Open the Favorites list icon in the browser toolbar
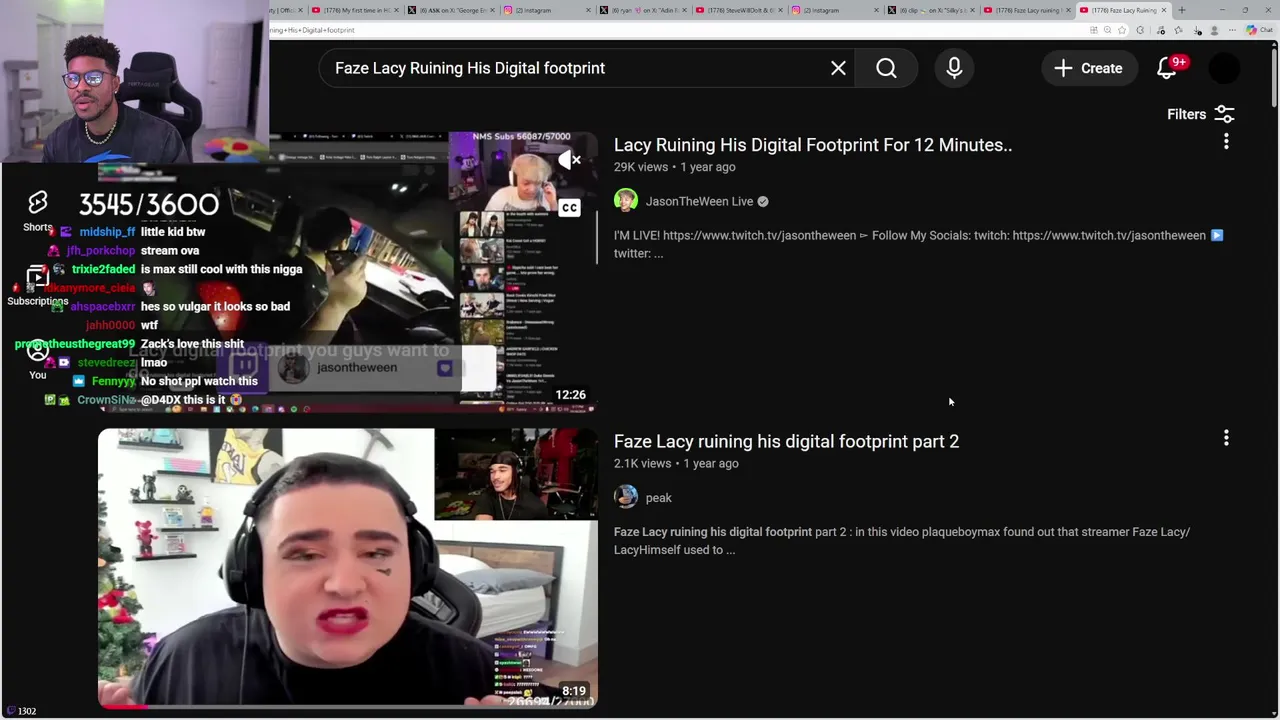 pos(1178,30)
